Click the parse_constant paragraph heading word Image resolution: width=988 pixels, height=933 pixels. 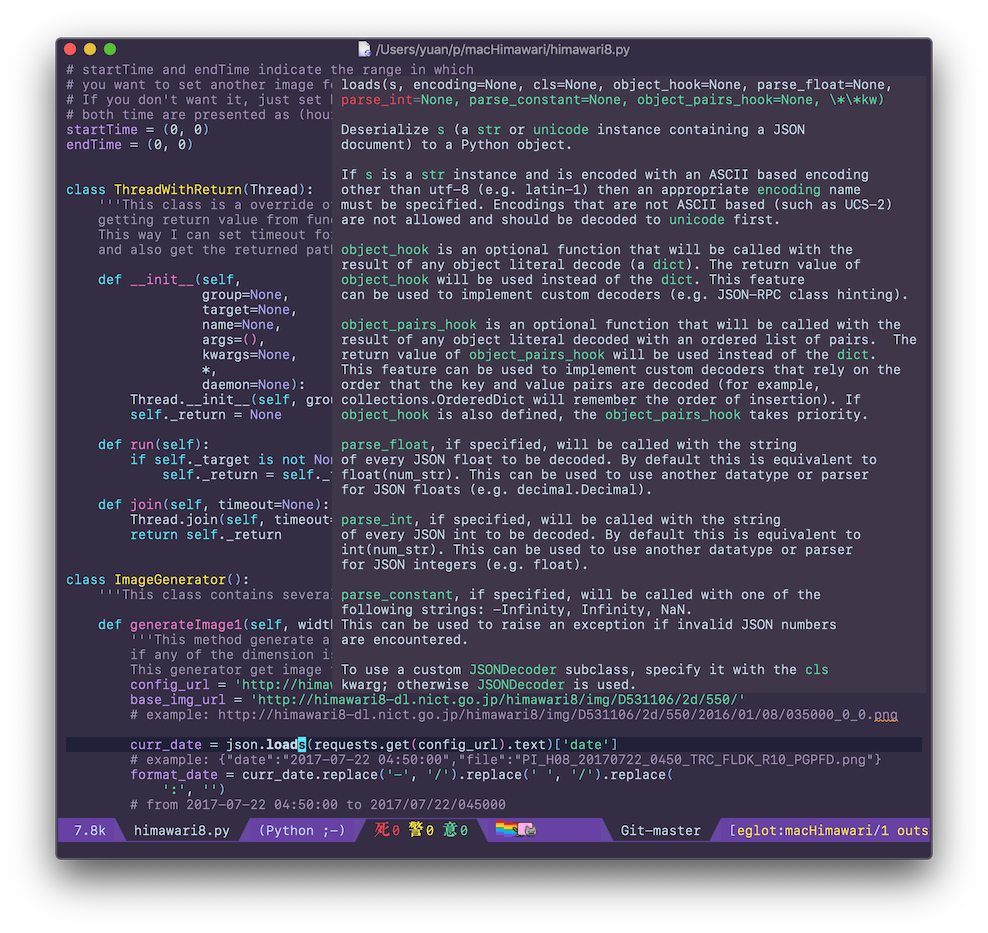coord(397,595)
